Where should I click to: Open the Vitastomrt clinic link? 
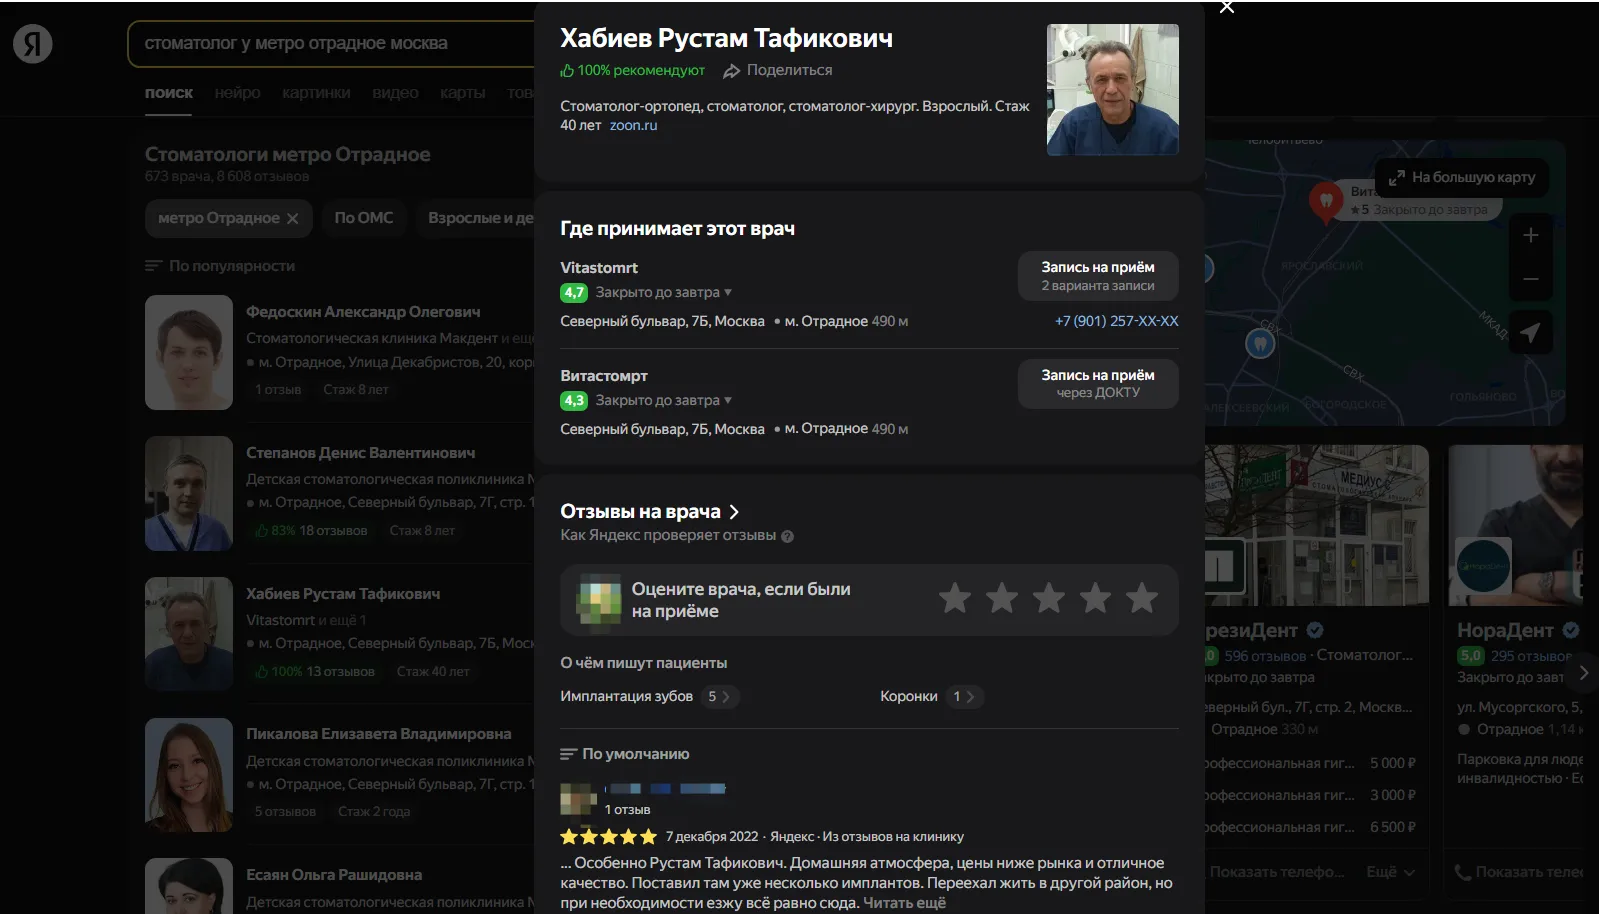[x=599, y=268]
